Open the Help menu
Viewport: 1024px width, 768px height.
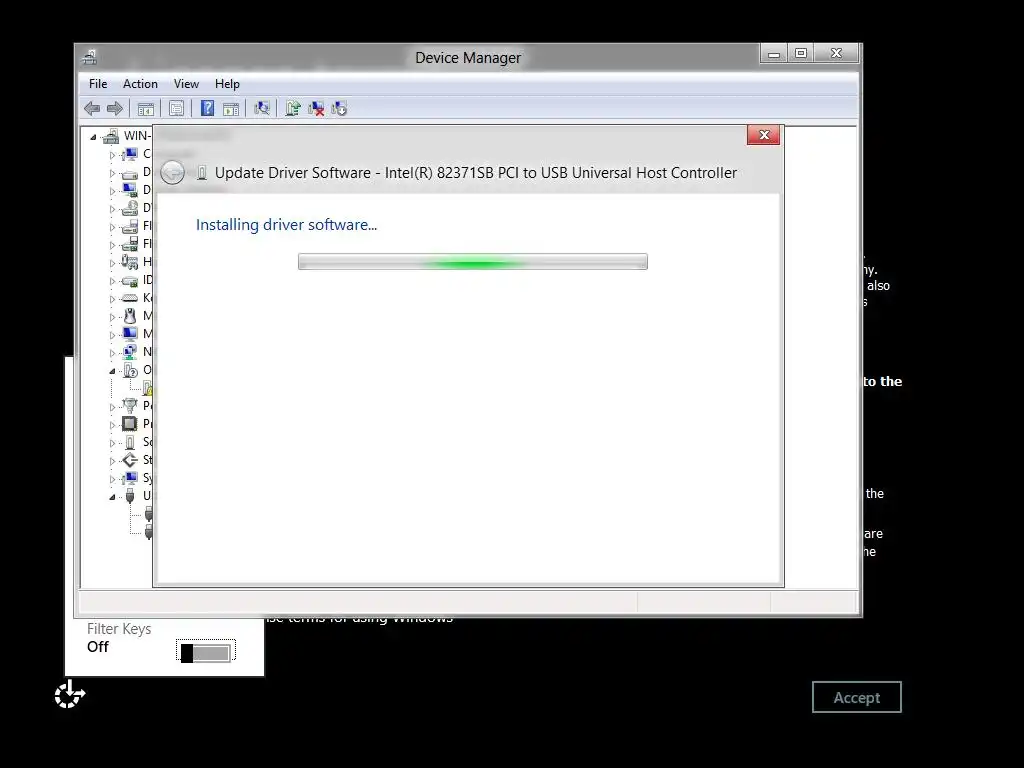[227, 84]
